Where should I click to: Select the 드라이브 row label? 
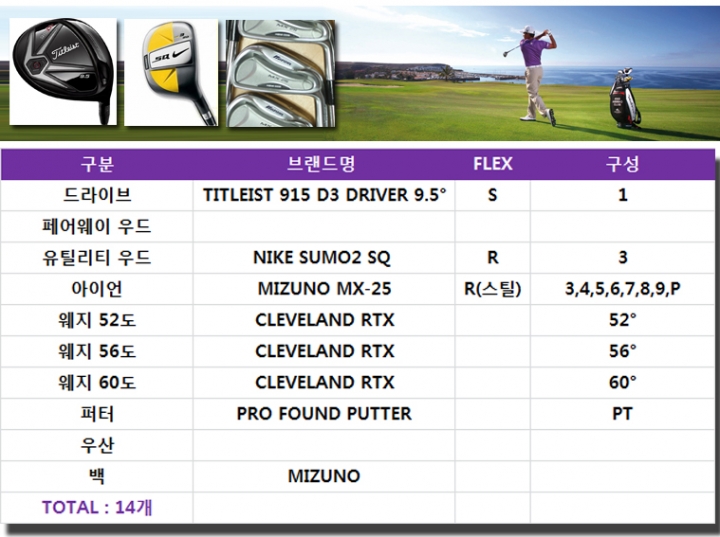tap(97, 195)
